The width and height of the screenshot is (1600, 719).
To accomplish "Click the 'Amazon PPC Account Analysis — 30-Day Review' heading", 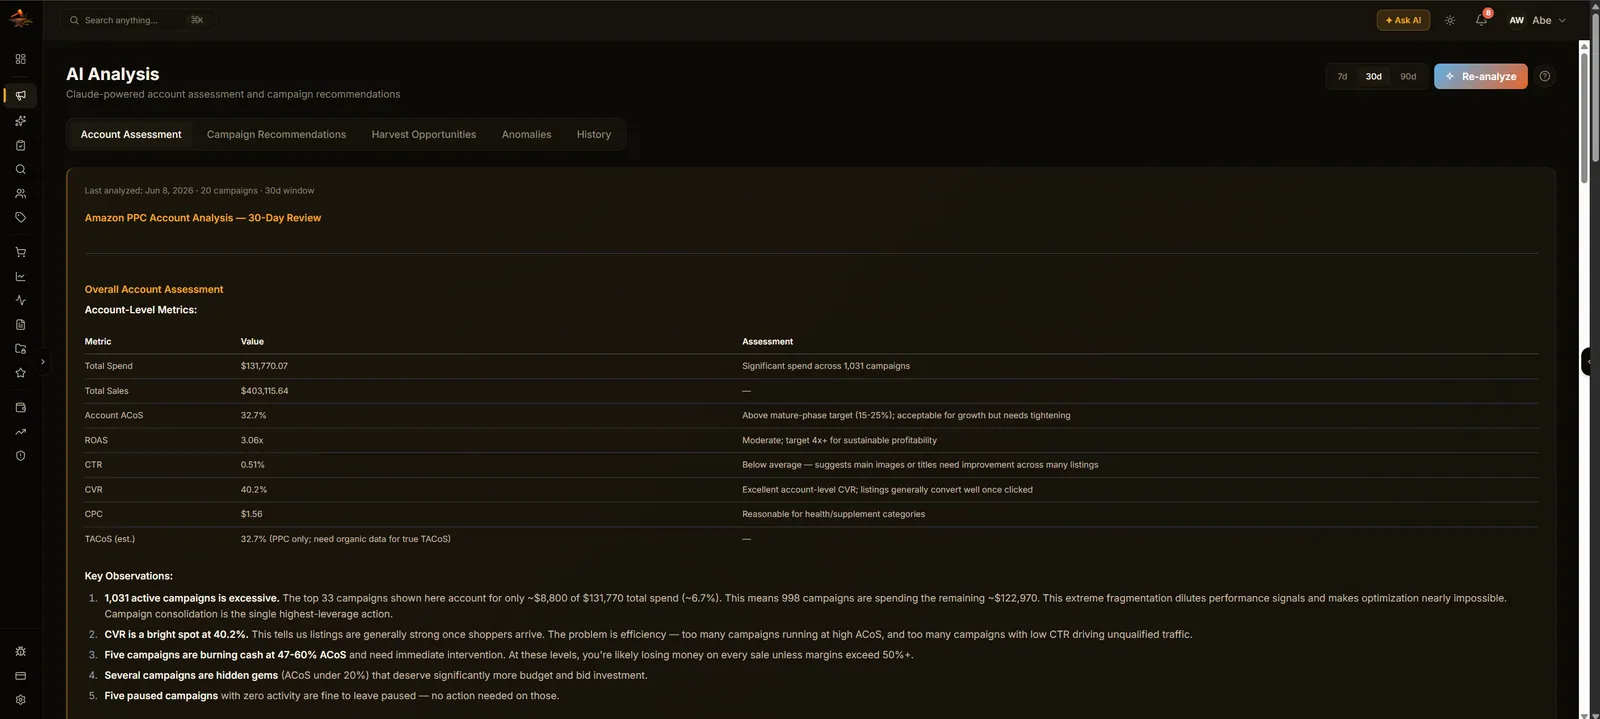I will click(x=203, y=217).
